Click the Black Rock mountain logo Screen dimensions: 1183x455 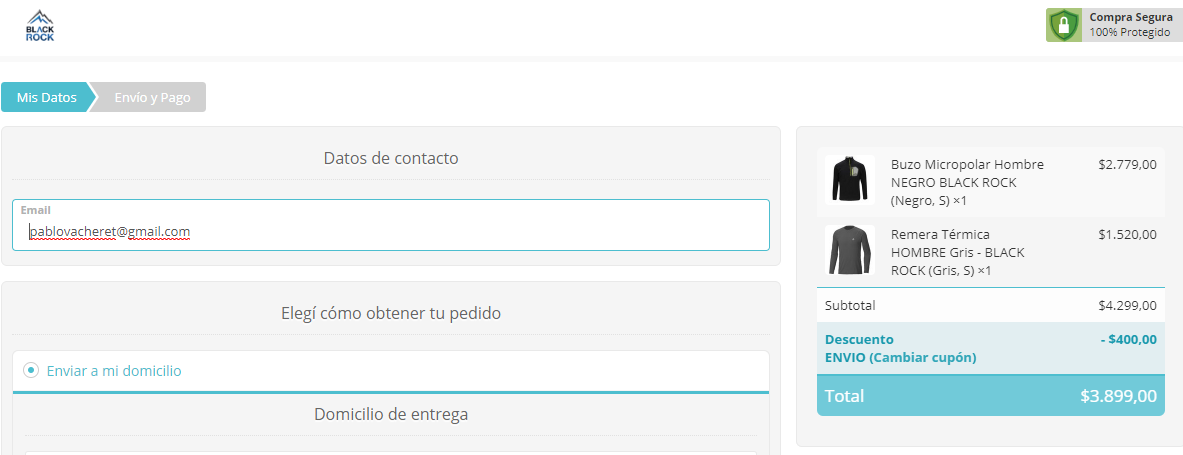40,26
